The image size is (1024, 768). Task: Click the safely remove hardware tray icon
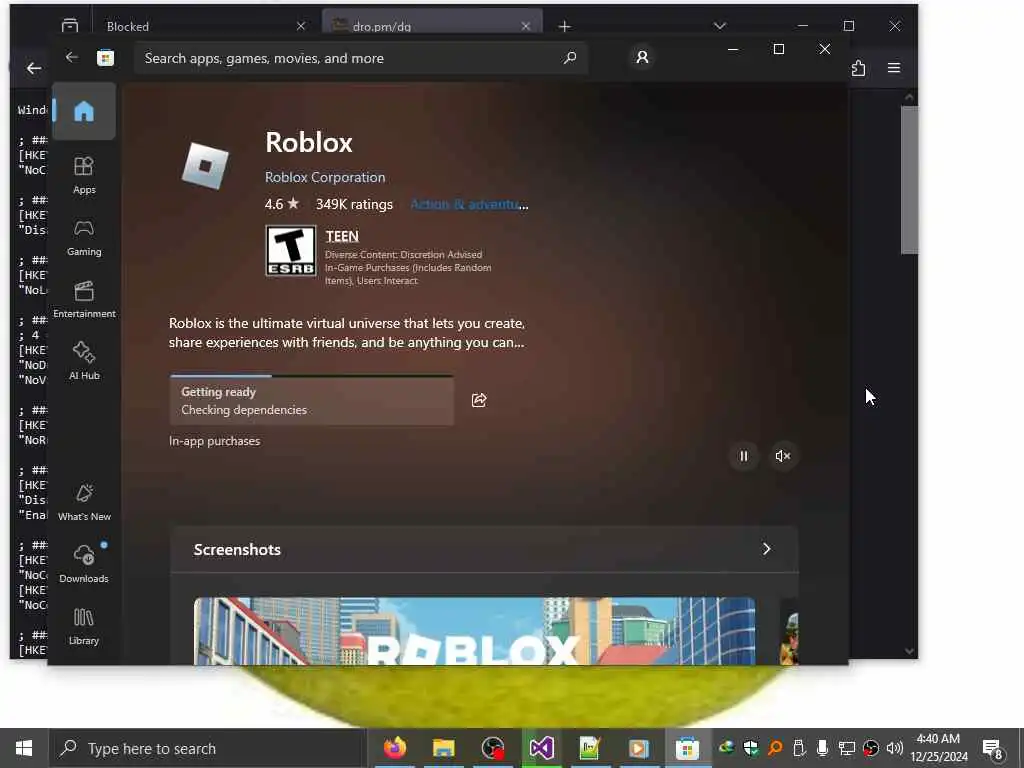pyautogui.click(x=799, y=748)
